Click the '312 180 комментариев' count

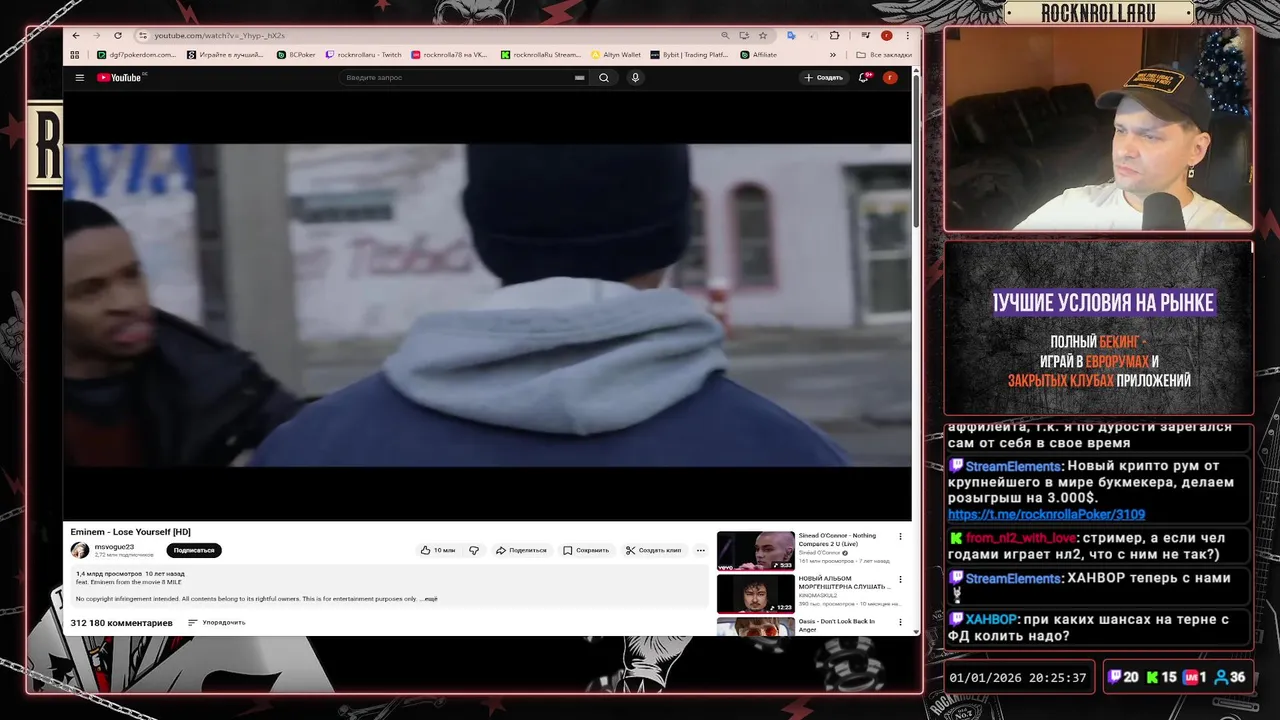coord(121,622)
